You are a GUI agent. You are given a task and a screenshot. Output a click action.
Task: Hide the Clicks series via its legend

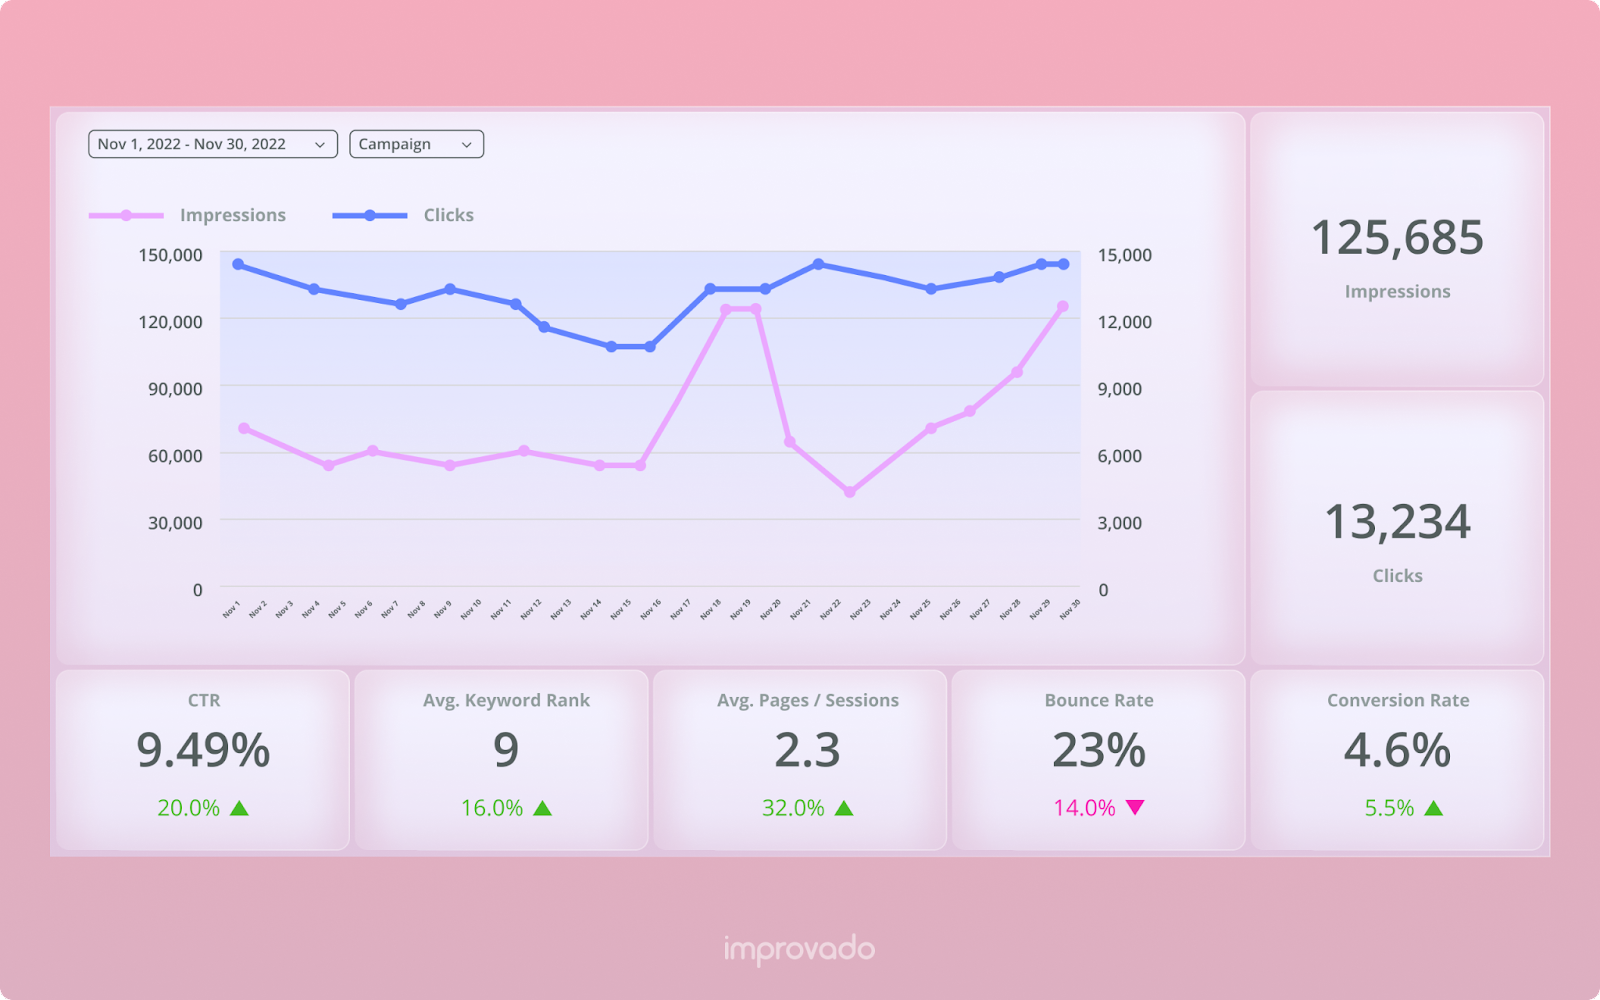[x=447, y=214]
